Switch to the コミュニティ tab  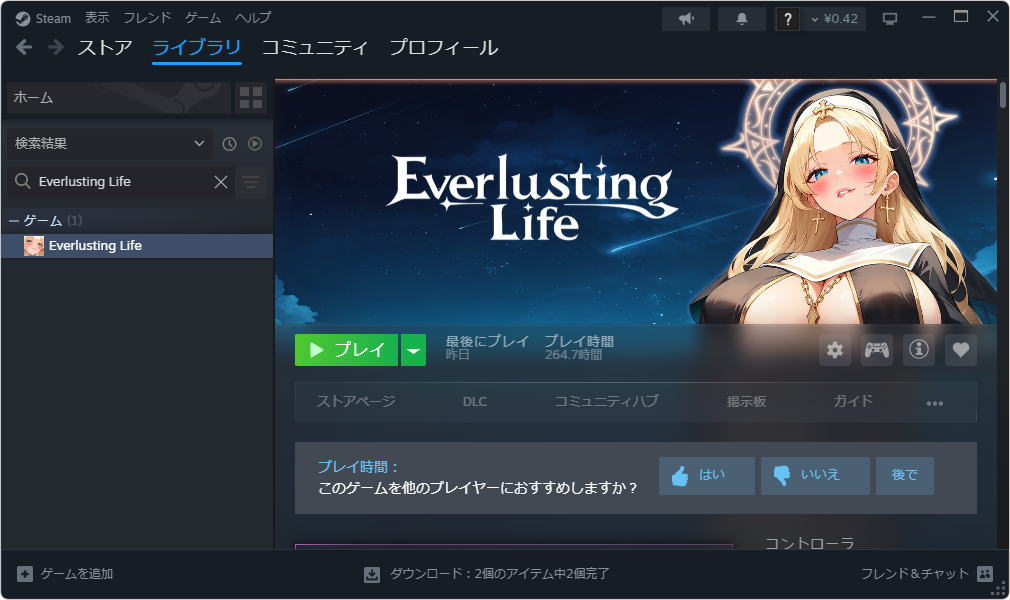(x=314, y=47)
